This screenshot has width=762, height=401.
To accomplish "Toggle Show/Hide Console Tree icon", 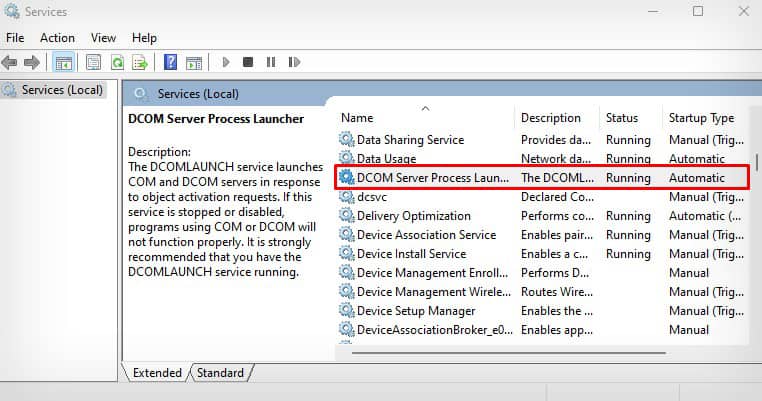I will point(64,62).
